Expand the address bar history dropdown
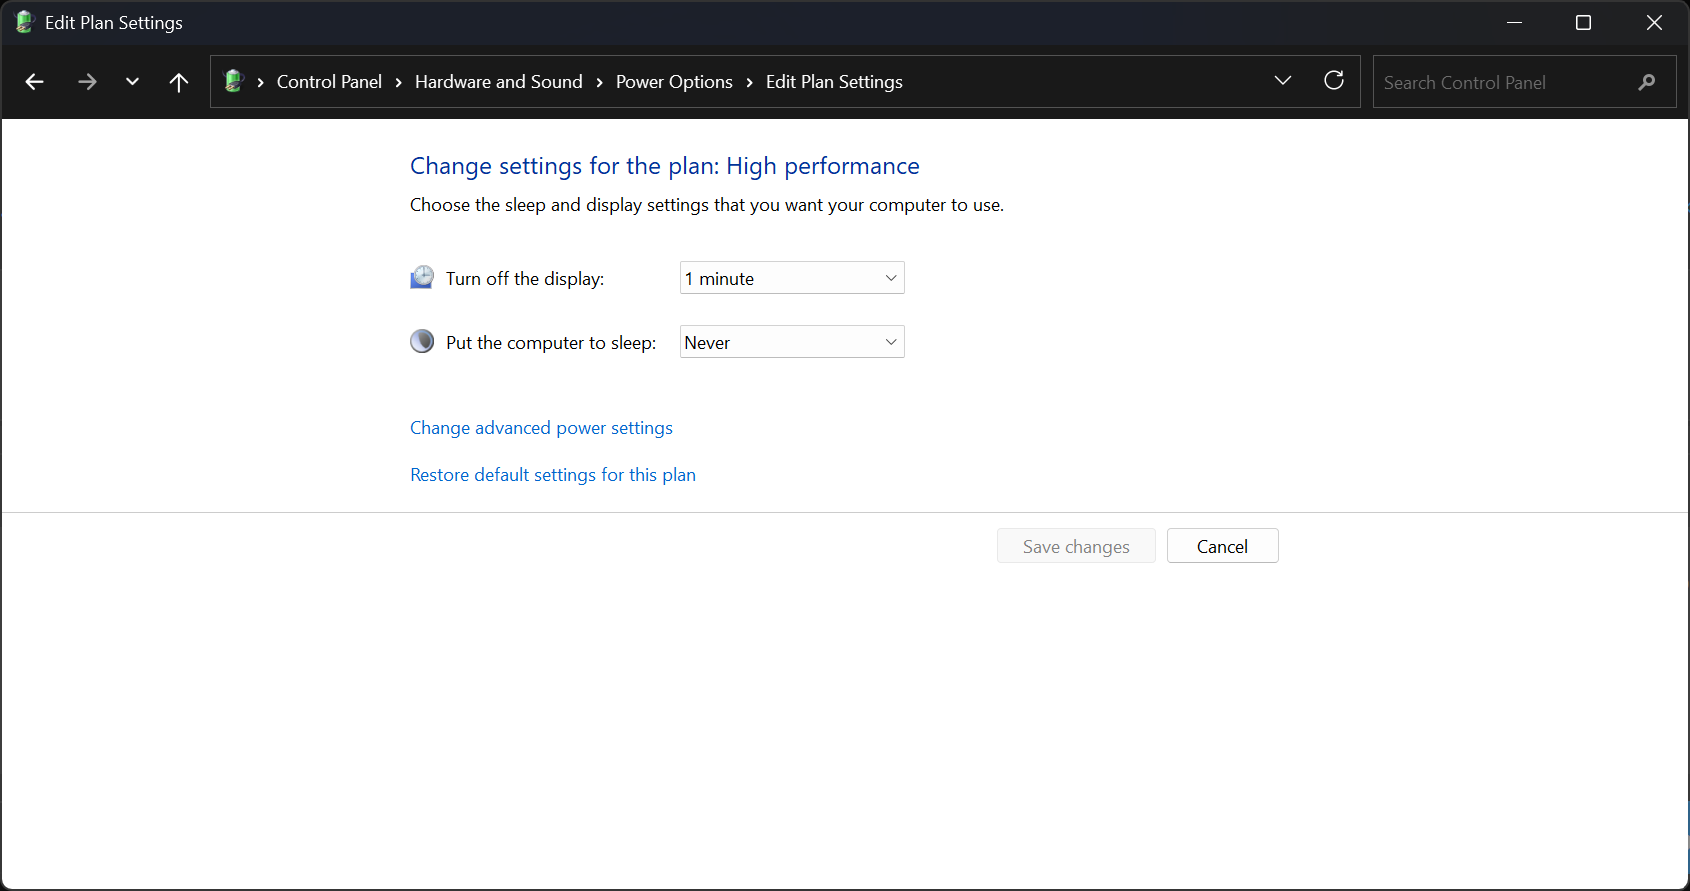 pos(1283,81)
